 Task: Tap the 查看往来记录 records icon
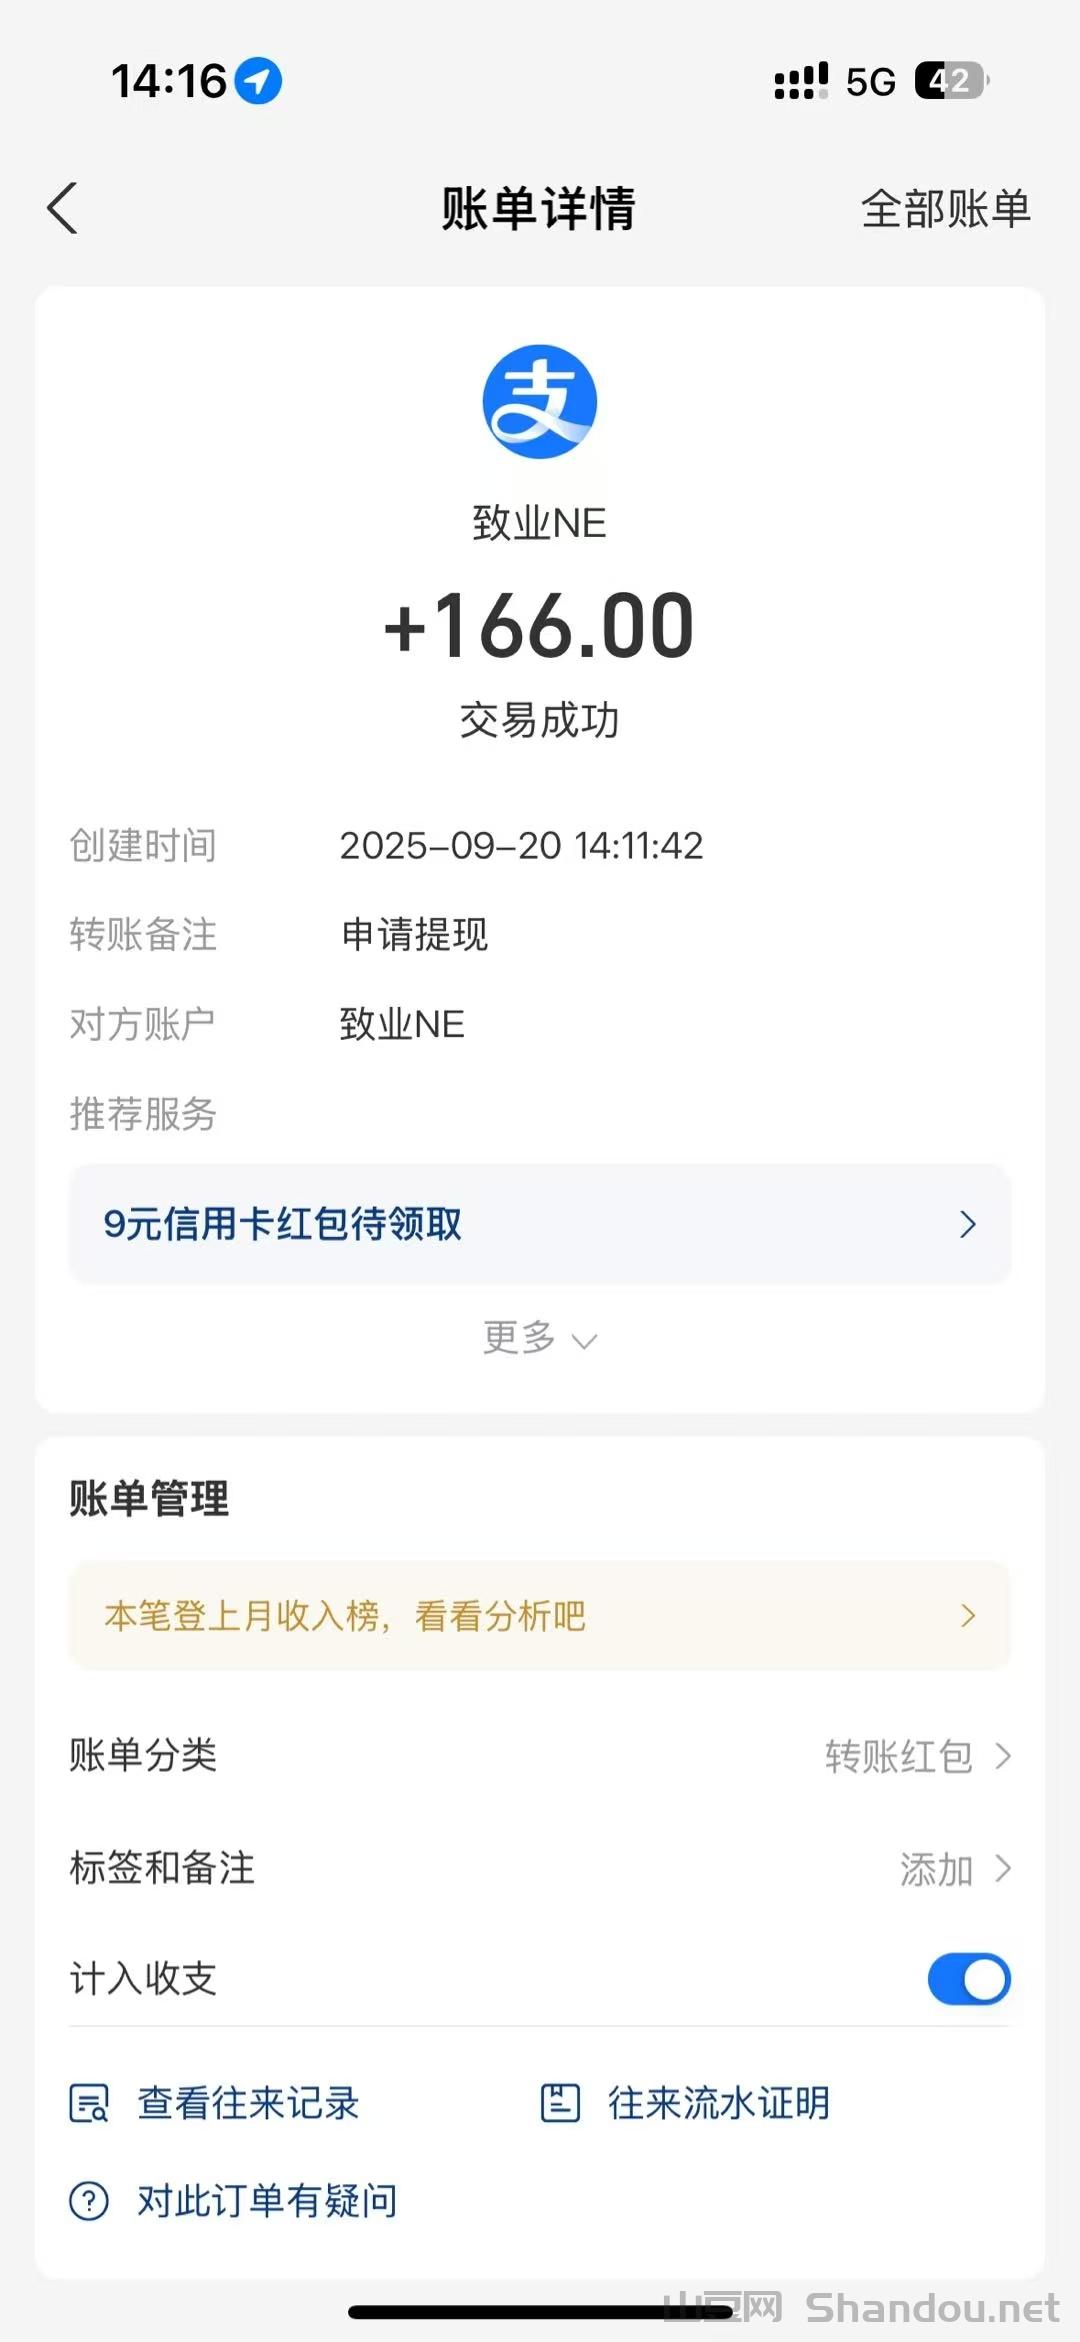89,2102
